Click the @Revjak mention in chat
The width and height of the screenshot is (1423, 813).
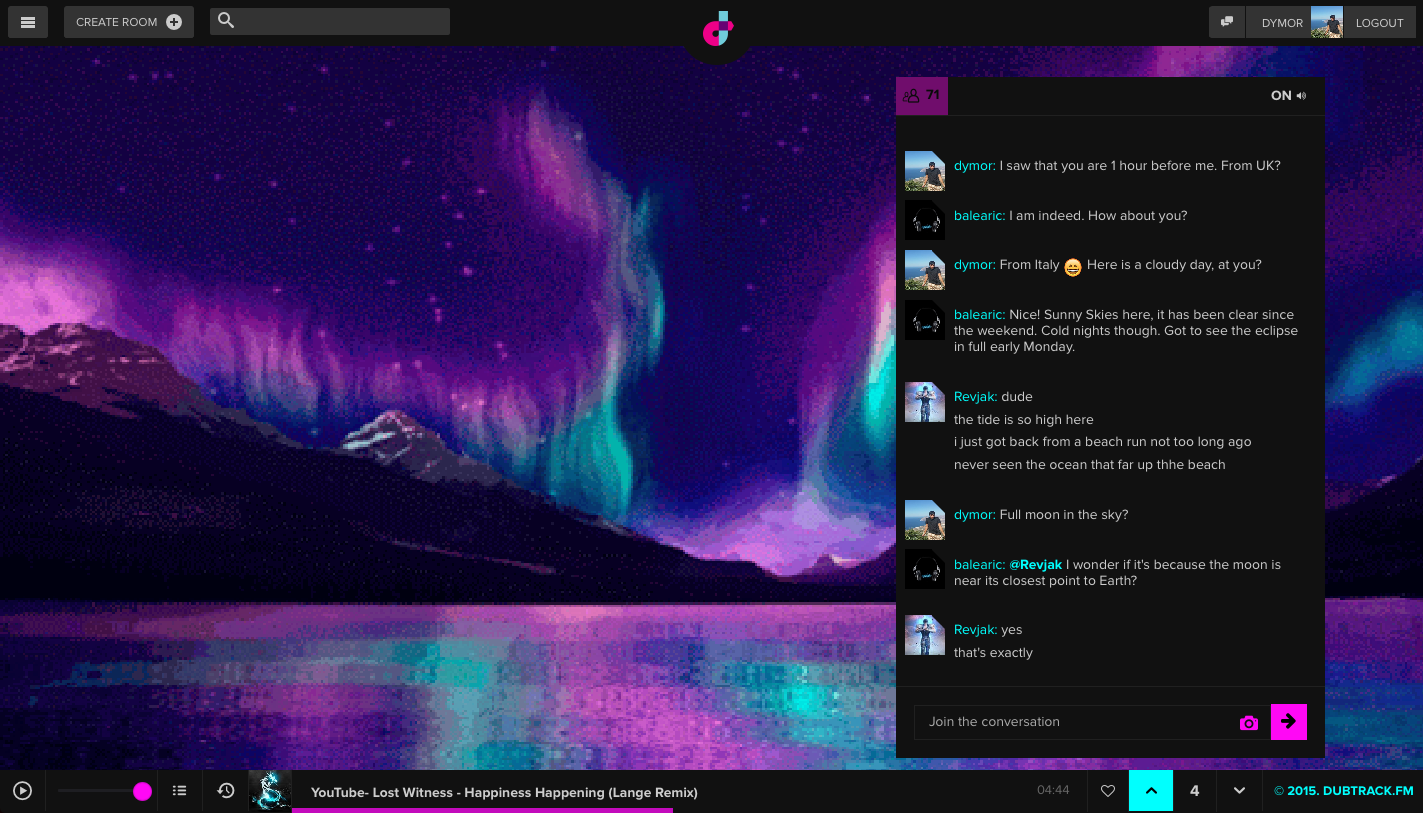tap(1036, 565)
